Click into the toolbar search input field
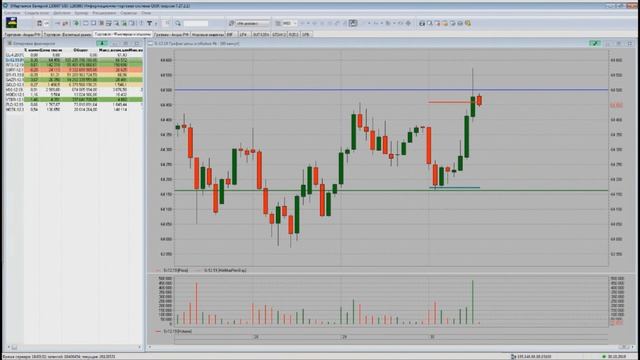The width and height of the screenshot is (640, 360). [x=196, y=23]
